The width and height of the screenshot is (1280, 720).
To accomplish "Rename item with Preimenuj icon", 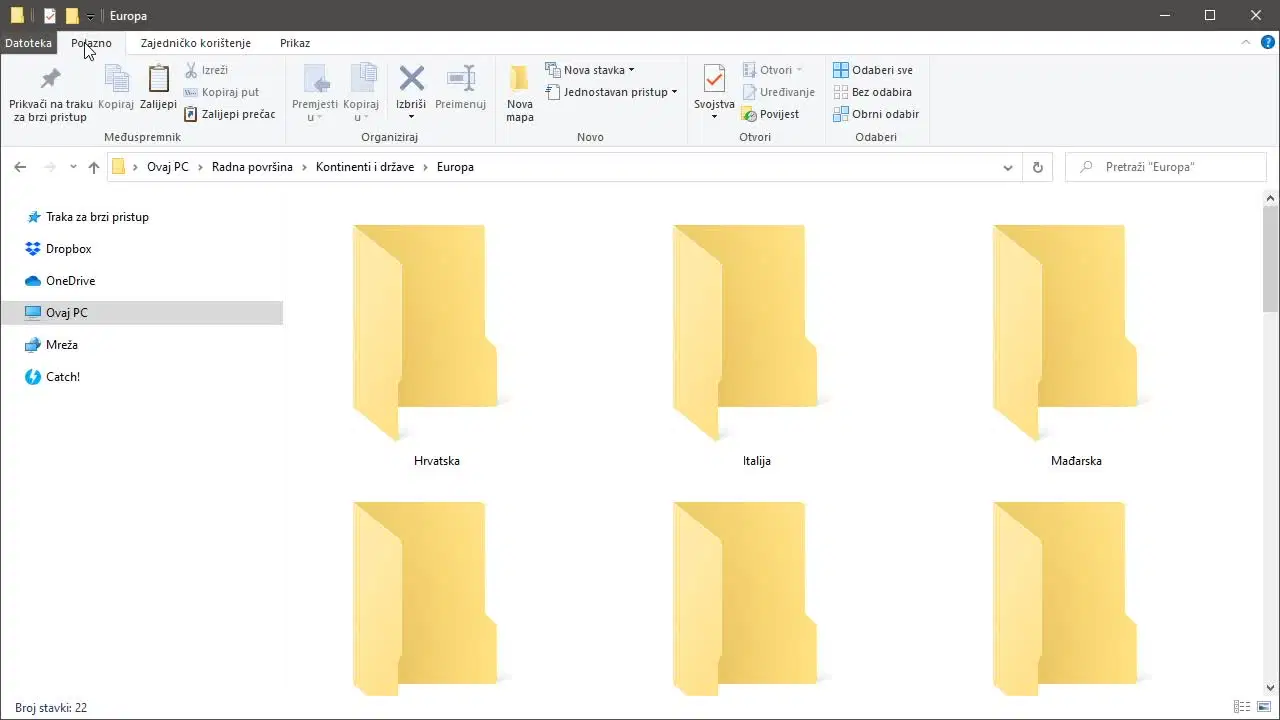I will 460,79.
